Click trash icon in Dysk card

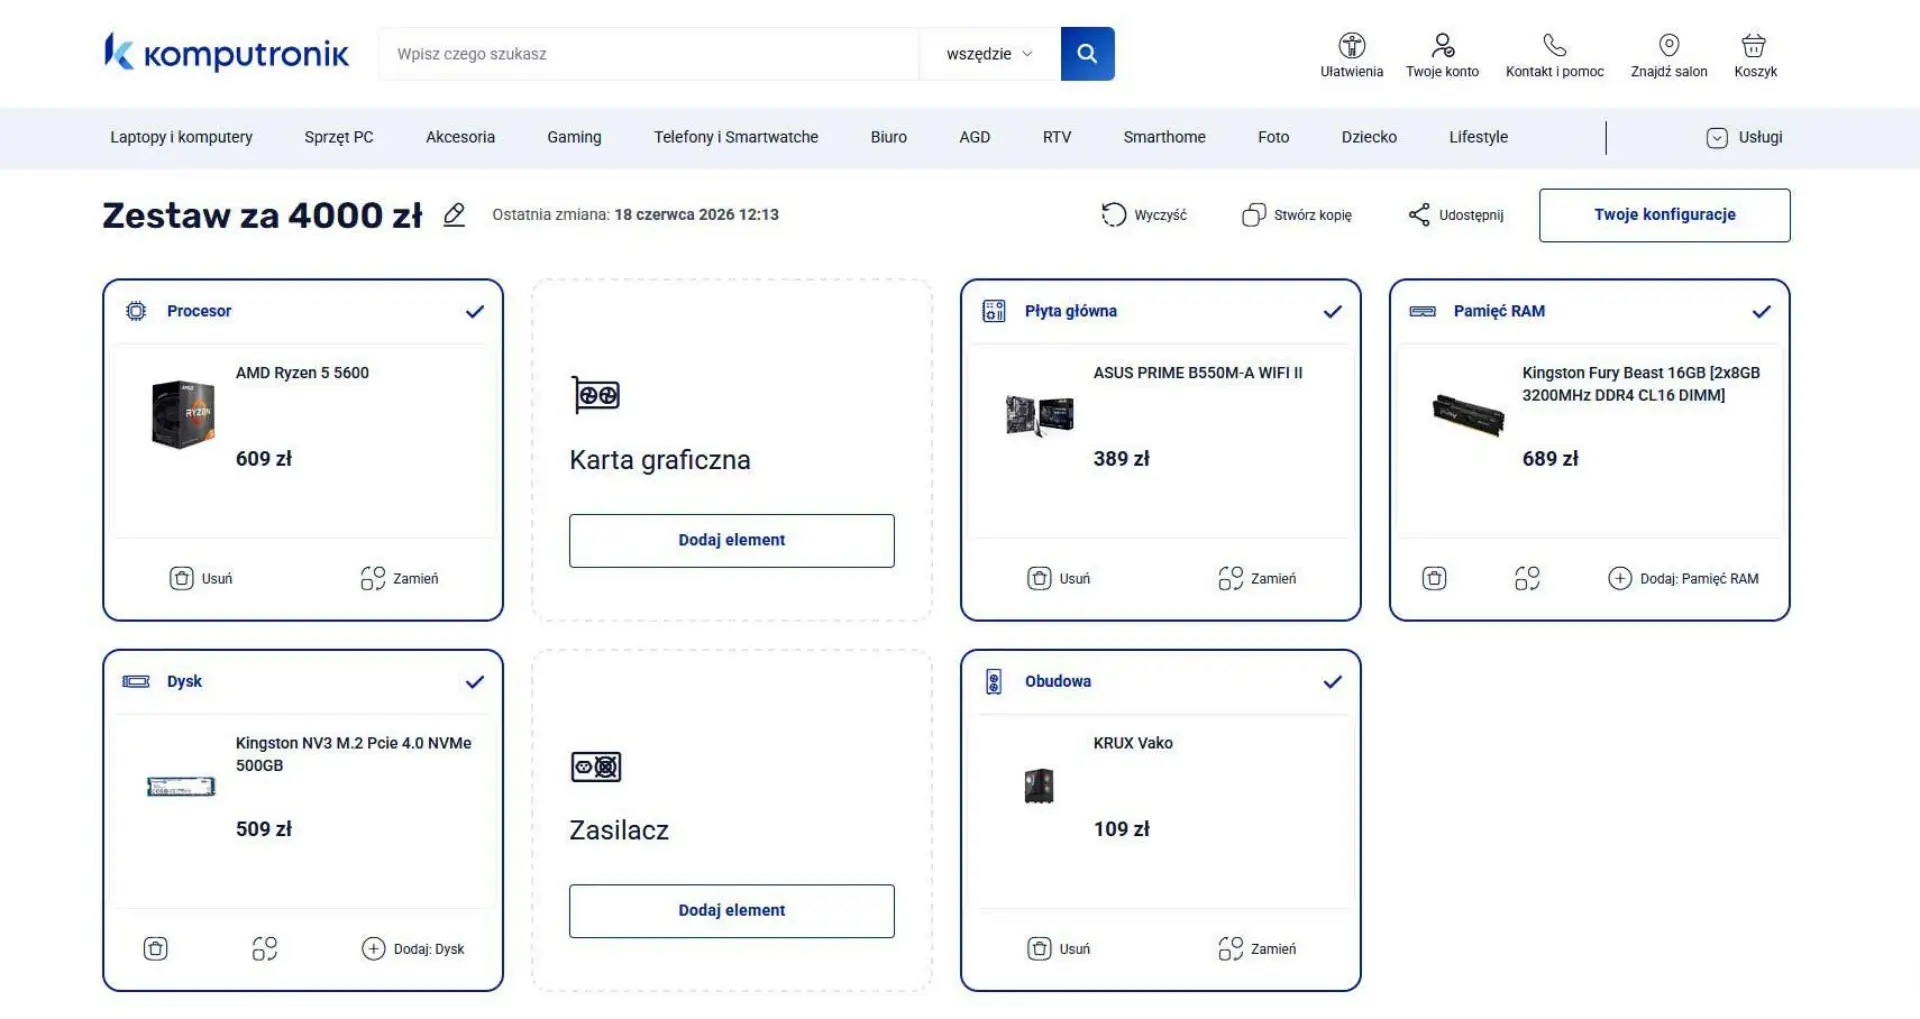click(x=155, y=948)
